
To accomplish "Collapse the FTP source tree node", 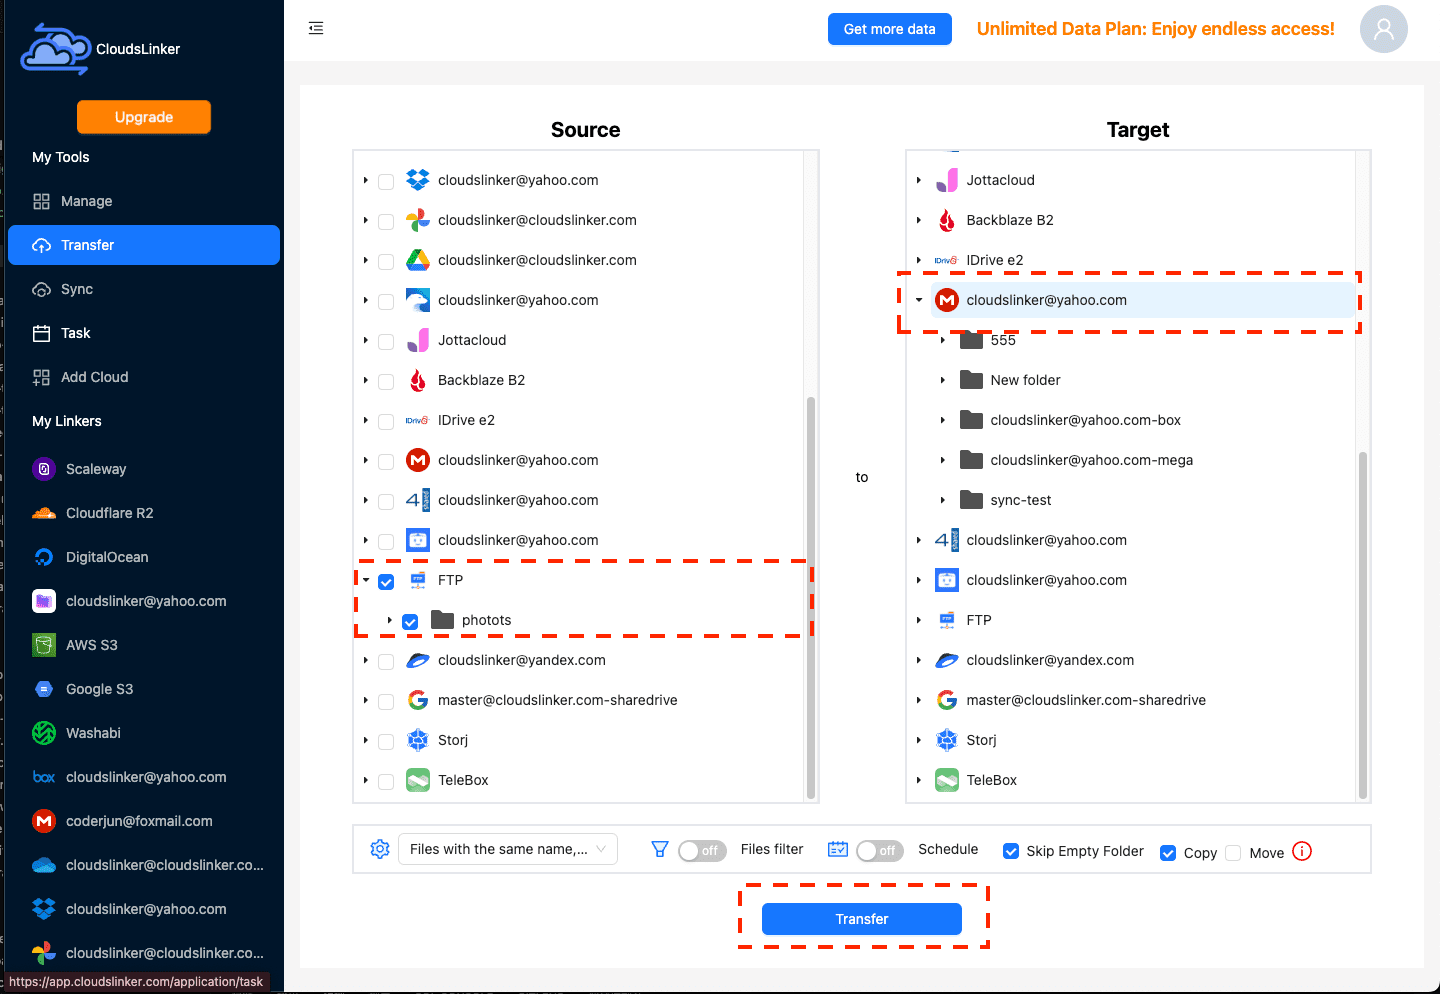I will pyautogui.click(x=366, y=580).
